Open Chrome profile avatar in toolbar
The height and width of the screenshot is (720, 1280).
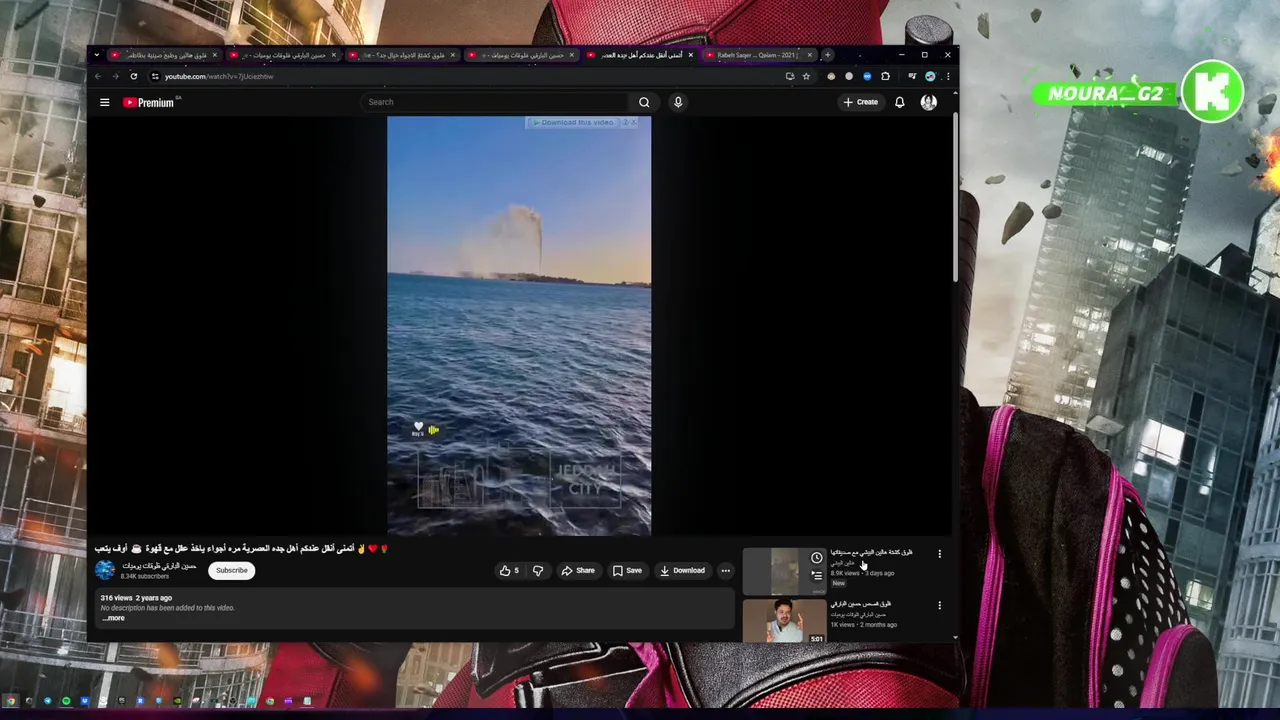click(x=930, y=76)
